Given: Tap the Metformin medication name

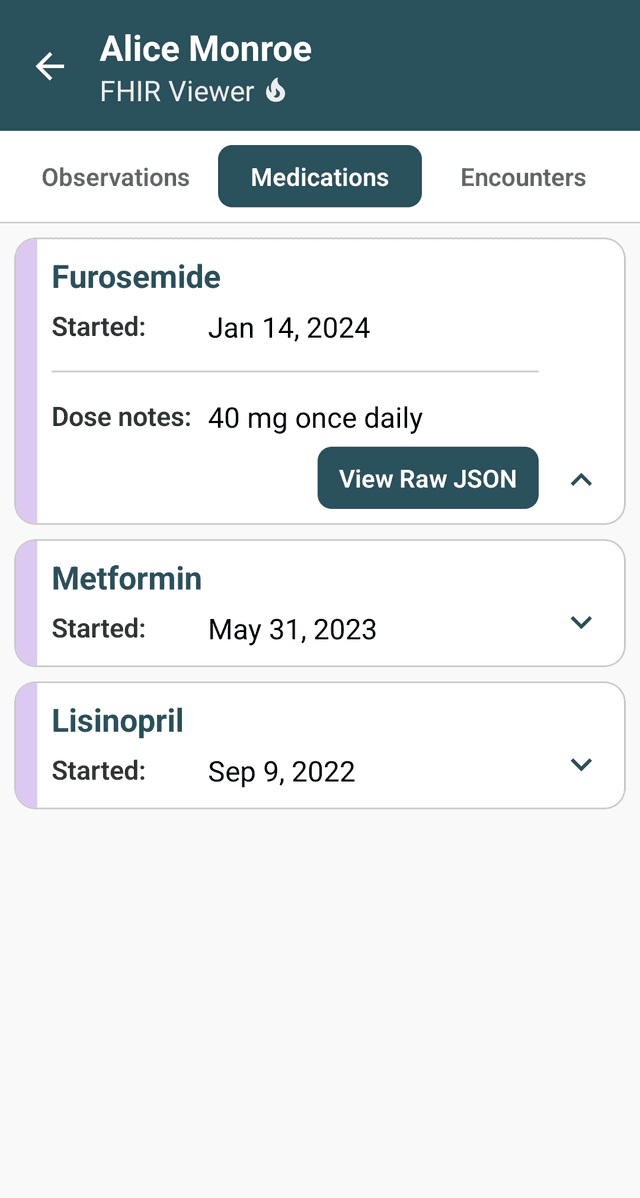Looking at the screenshot, I should (x=127, y=579).
